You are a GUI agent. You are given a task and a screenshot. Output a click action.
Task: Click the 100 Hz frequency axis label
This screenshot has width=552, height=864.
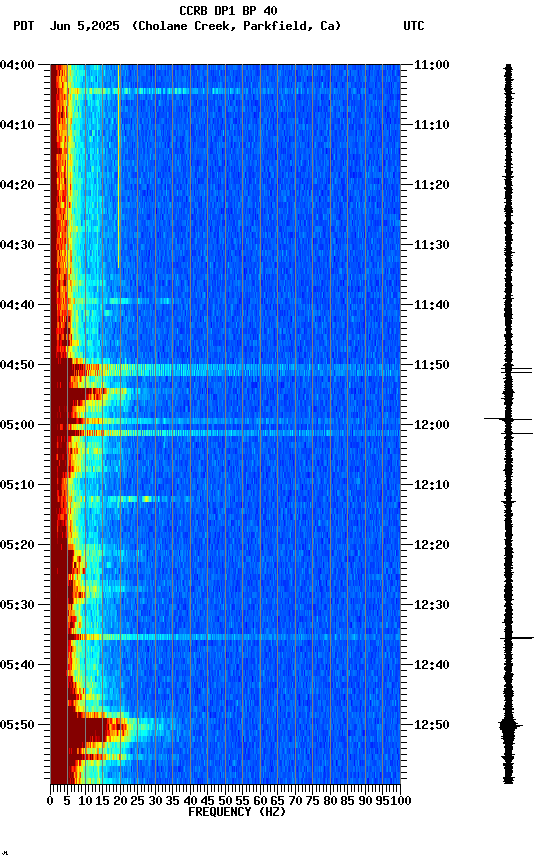pyautogui.click(x=401, y=801)
